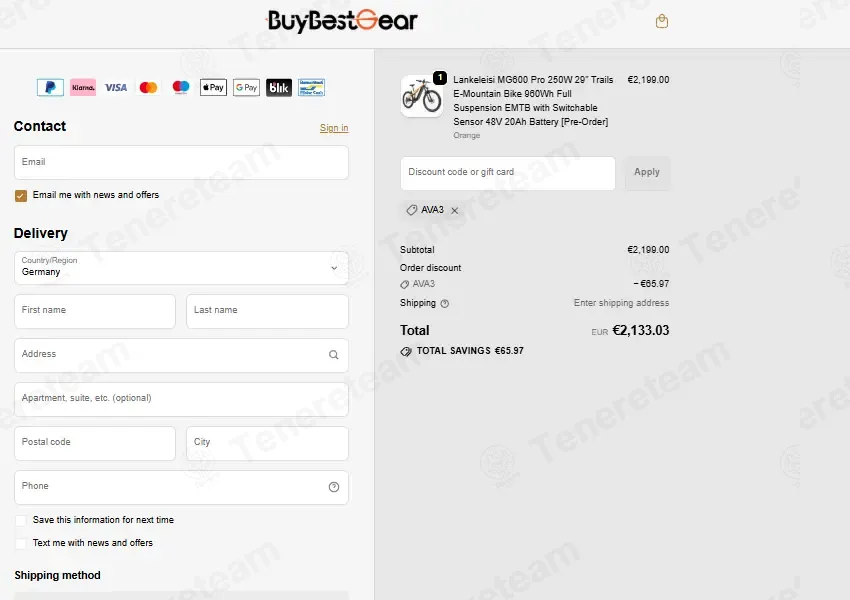
Task: Click the Bancontact payment icon
Action: pyautogui.click(x=312, y=87)
